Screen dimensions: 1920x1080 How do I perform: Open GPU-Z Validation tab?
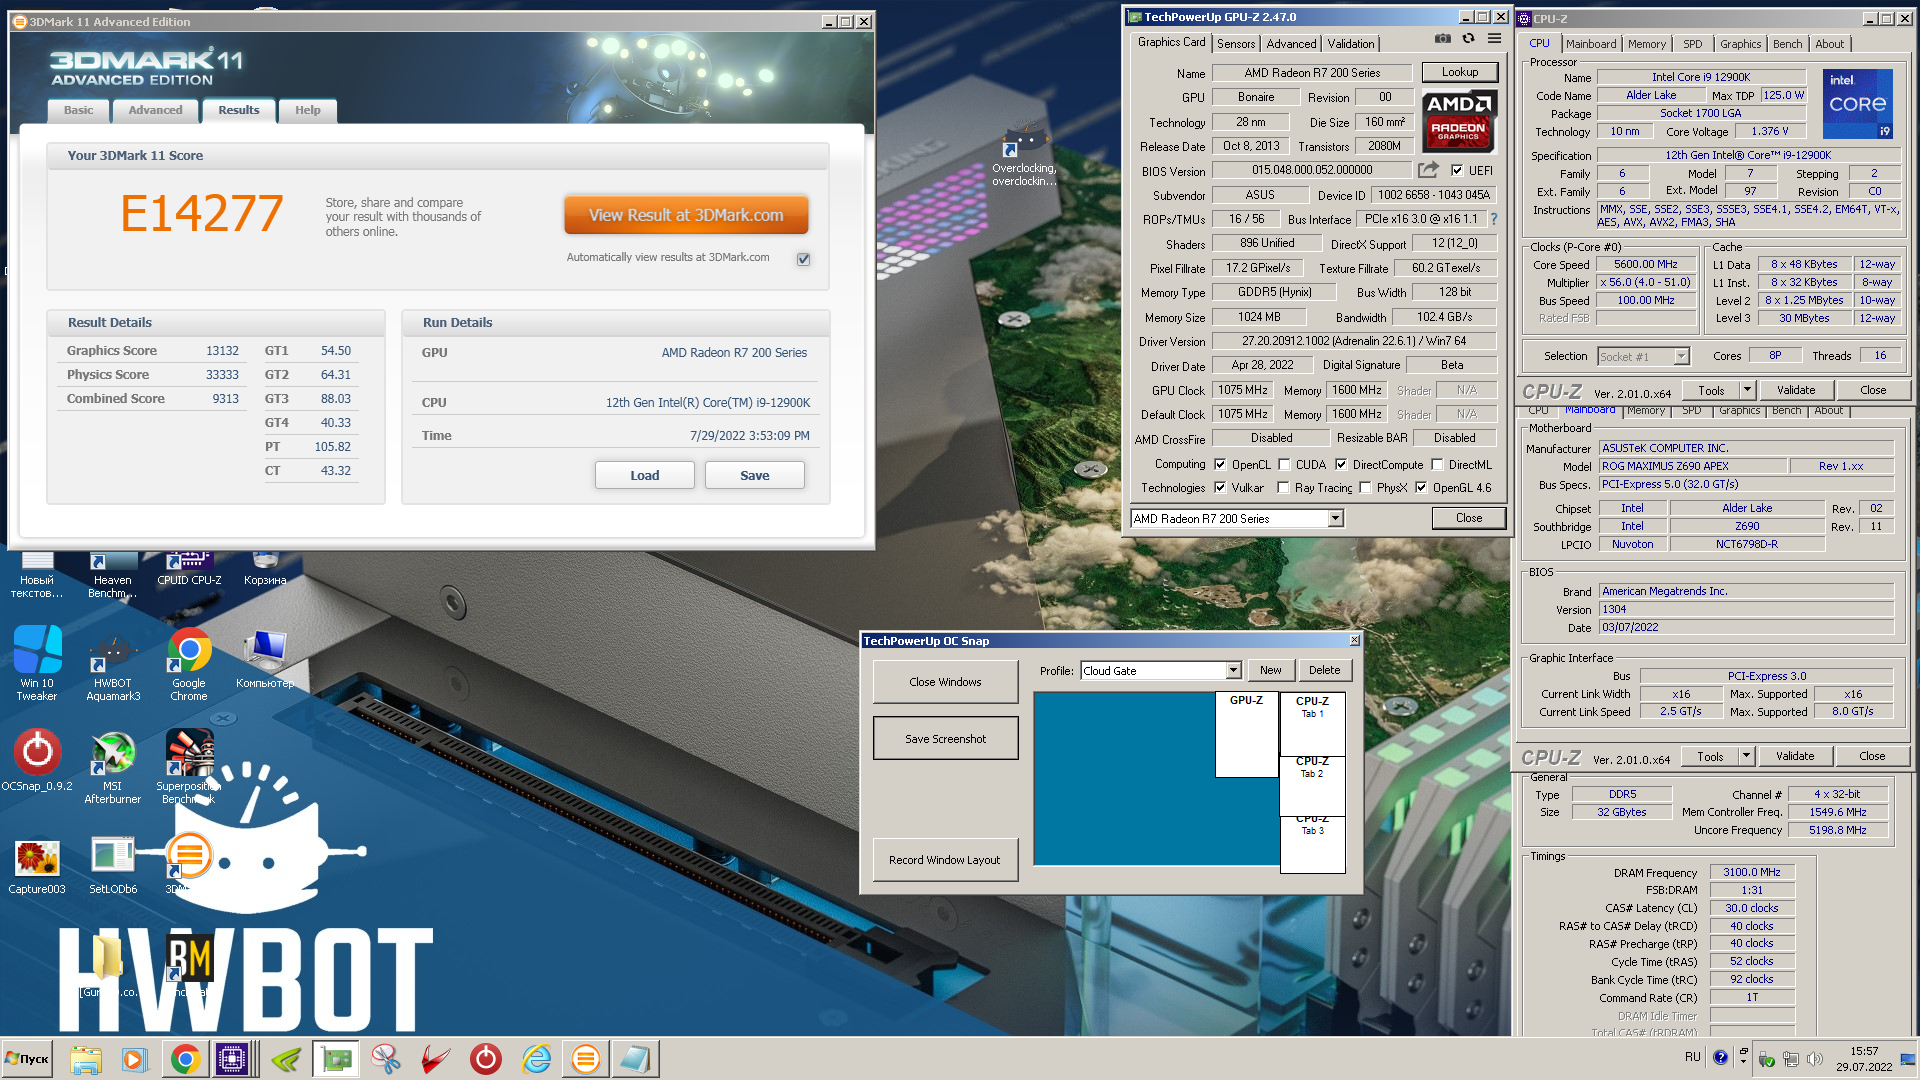[x=1351, y=44]
